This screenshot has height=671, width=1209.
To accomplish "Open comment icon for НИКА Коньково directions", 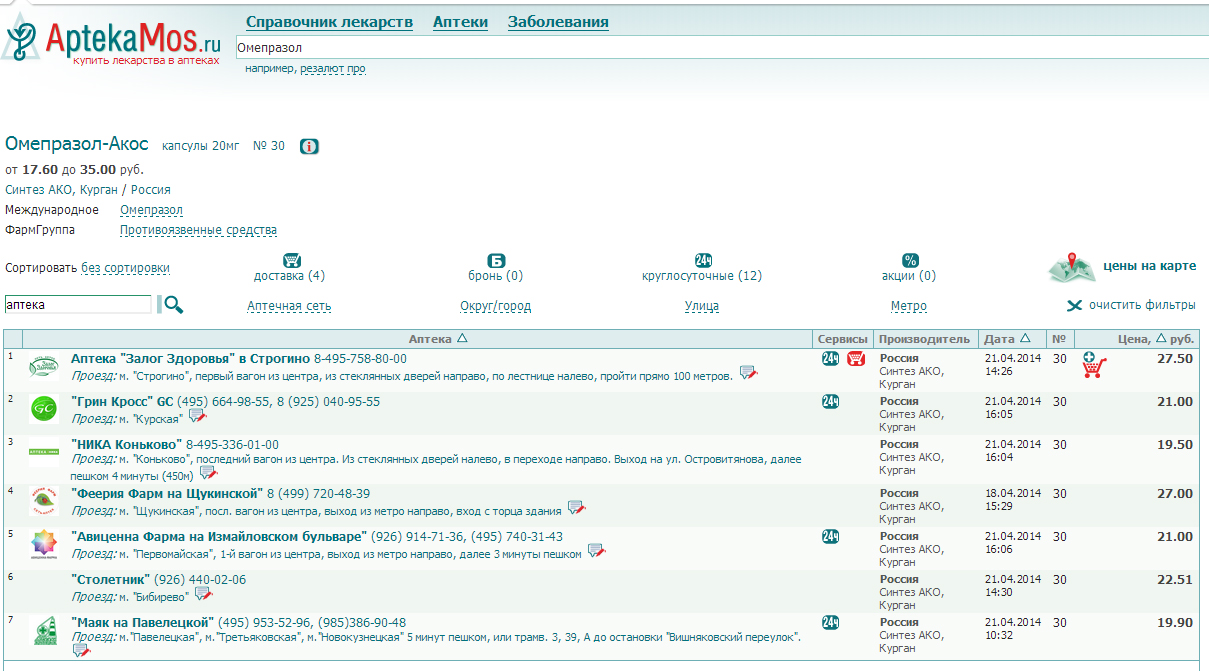I will click(x=208, y=473).
